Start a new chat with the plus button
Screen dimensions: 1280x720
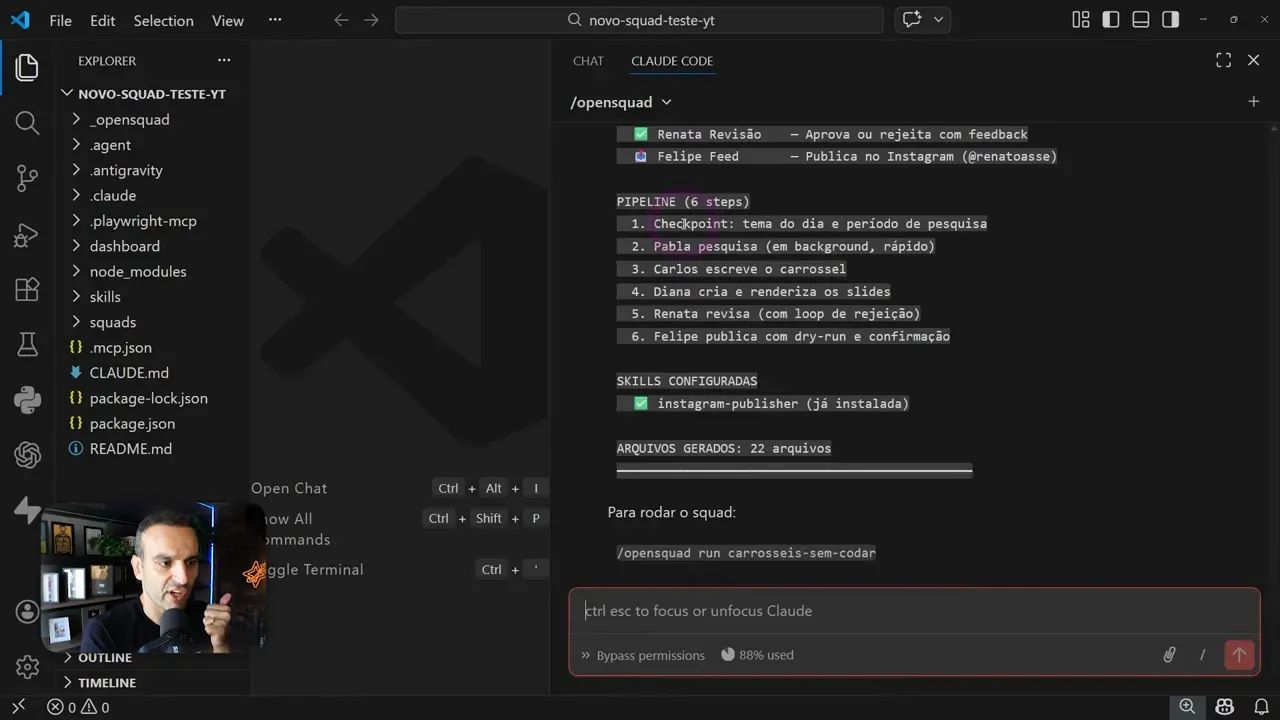tap(1254, 101)
